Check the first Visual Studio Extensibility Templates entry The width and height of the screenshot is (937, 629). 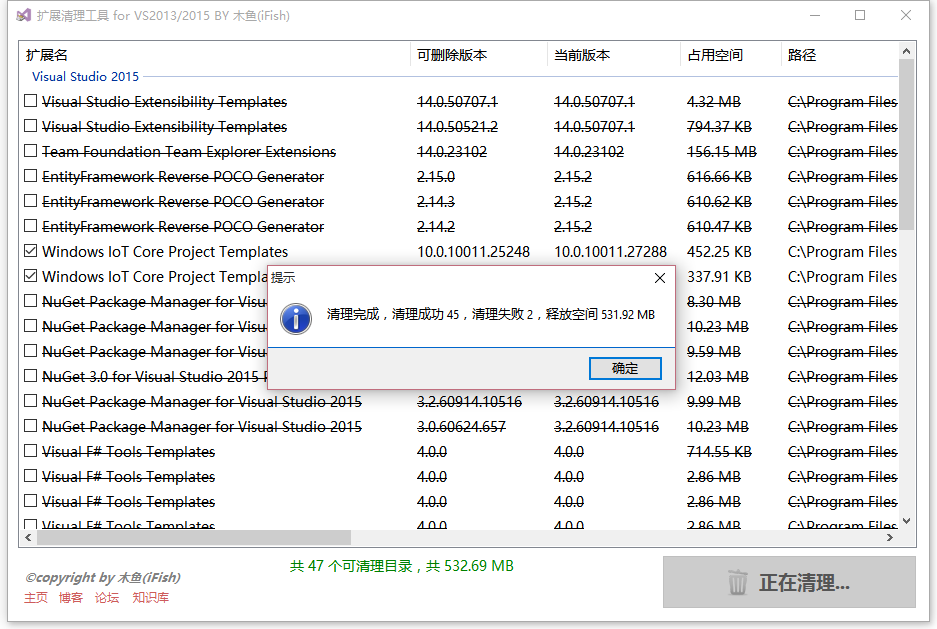click(x=30, y=101)
